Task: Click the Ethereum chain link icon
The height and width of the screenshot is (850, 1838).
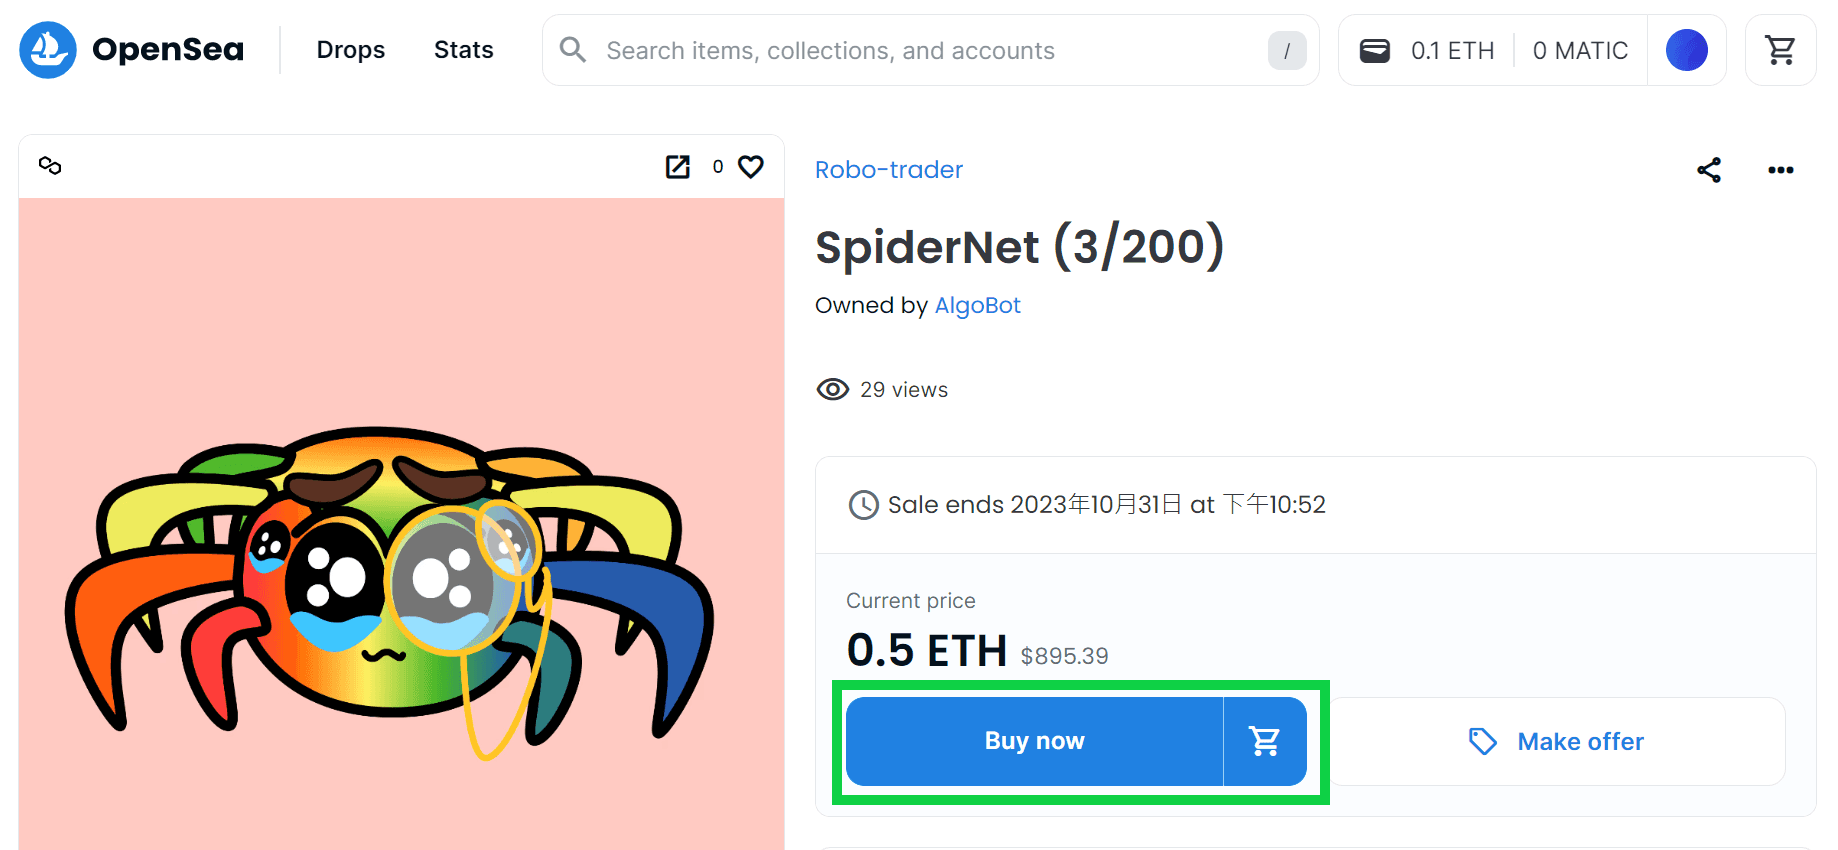Action: tap(50, 165)
